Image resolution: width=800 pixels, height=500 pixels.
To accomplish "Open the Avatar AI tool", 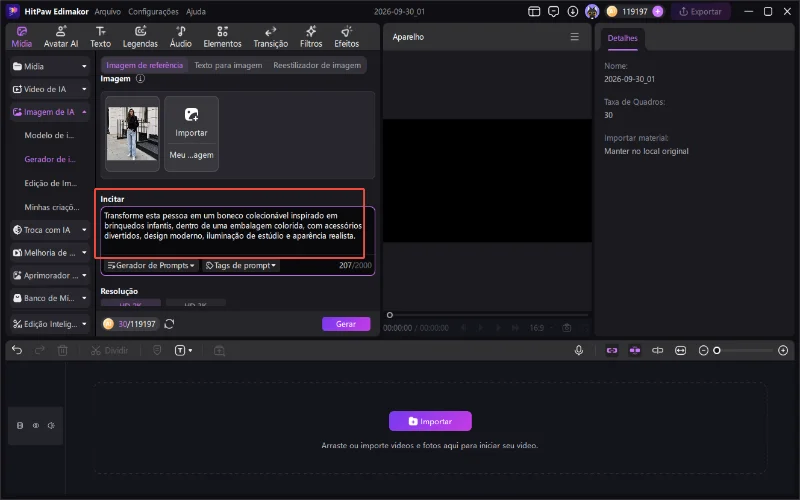I will coord(61,37).
